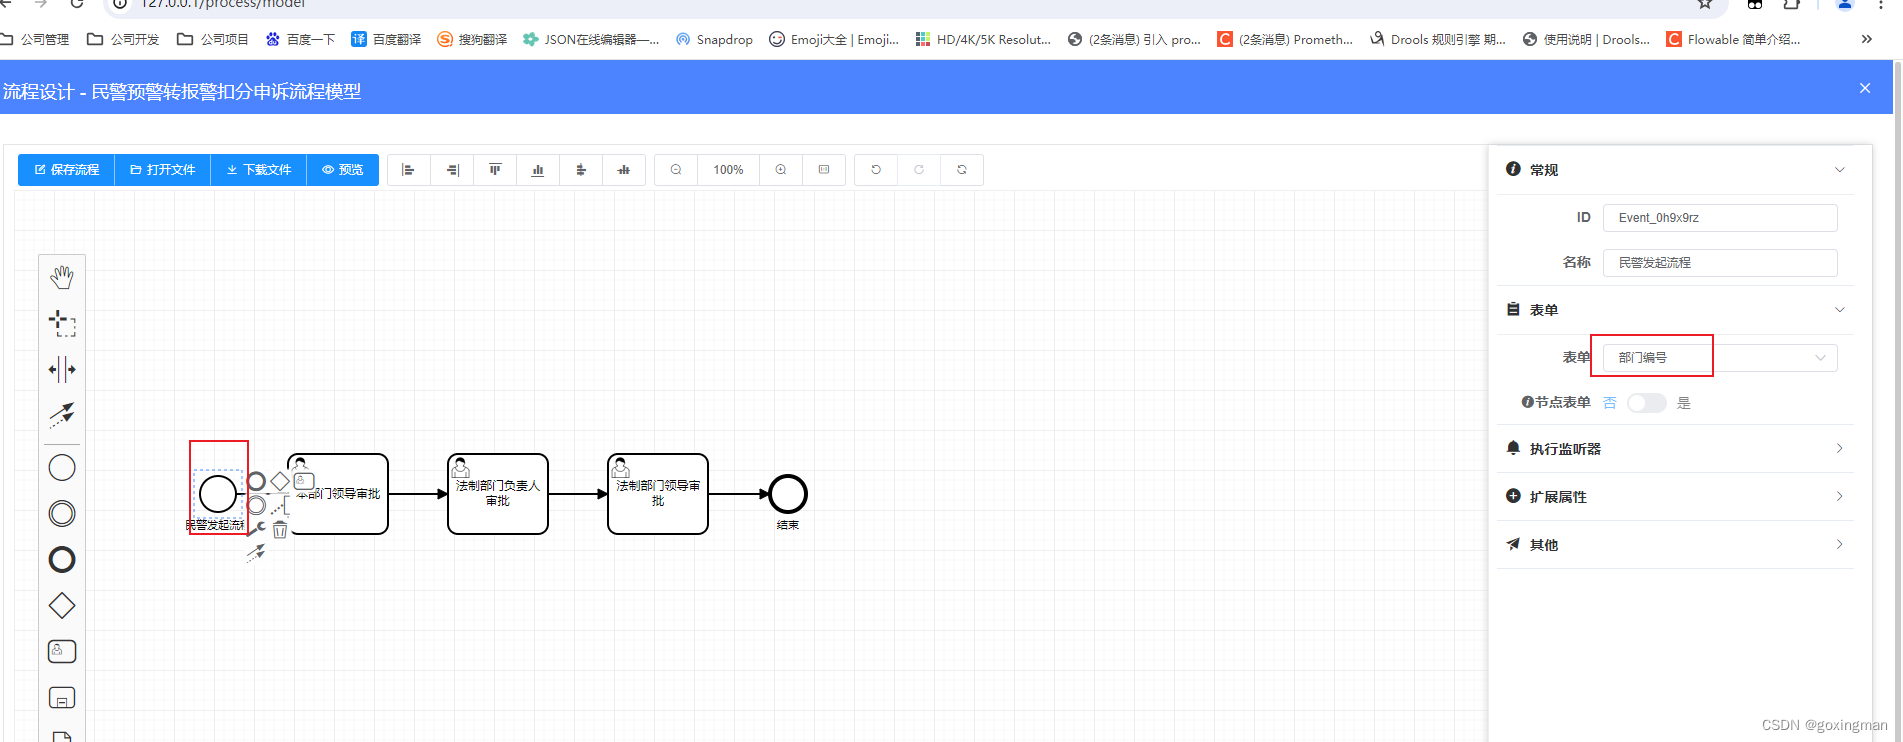Align selected elements to the left
Image resolution: width=1903 pixels, height=742 pixels.
(408, 170)
